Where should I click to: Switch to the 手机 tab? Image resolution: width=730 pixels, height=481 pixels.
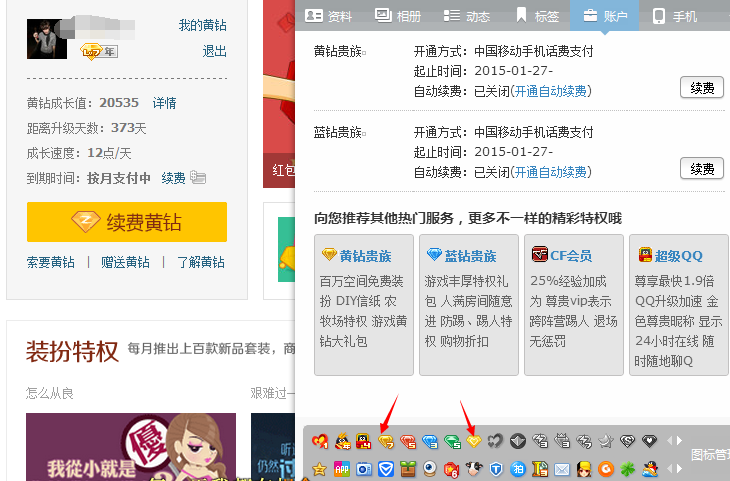675,16
